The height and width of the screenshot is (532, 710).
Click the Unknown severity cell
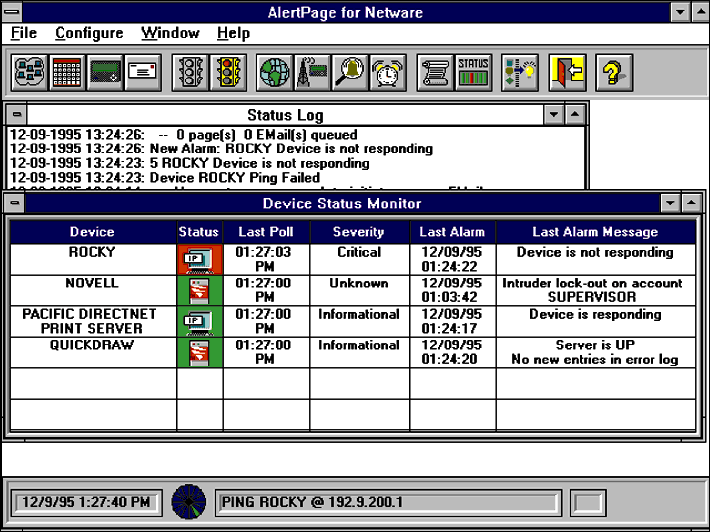click(360, 291)
